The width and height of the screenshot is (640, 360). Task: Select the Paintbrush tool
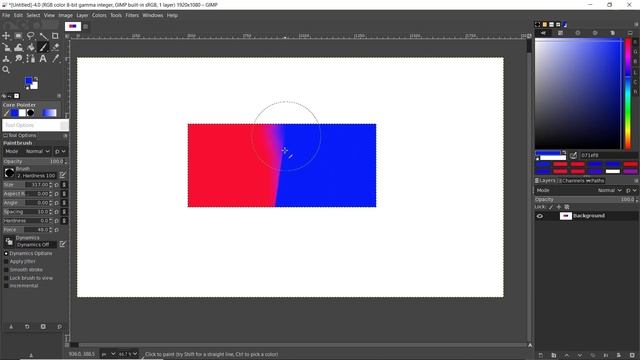(x=43, y=47)
